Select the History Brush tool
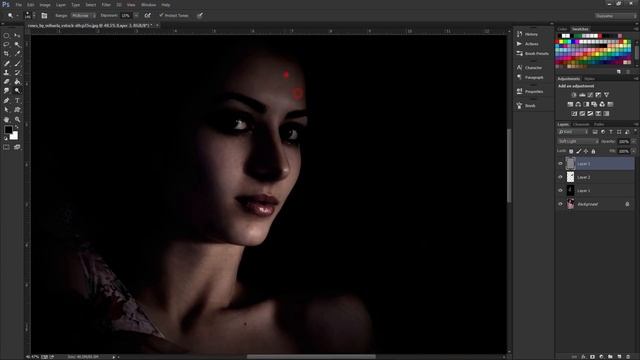 [x=17, y=72]
